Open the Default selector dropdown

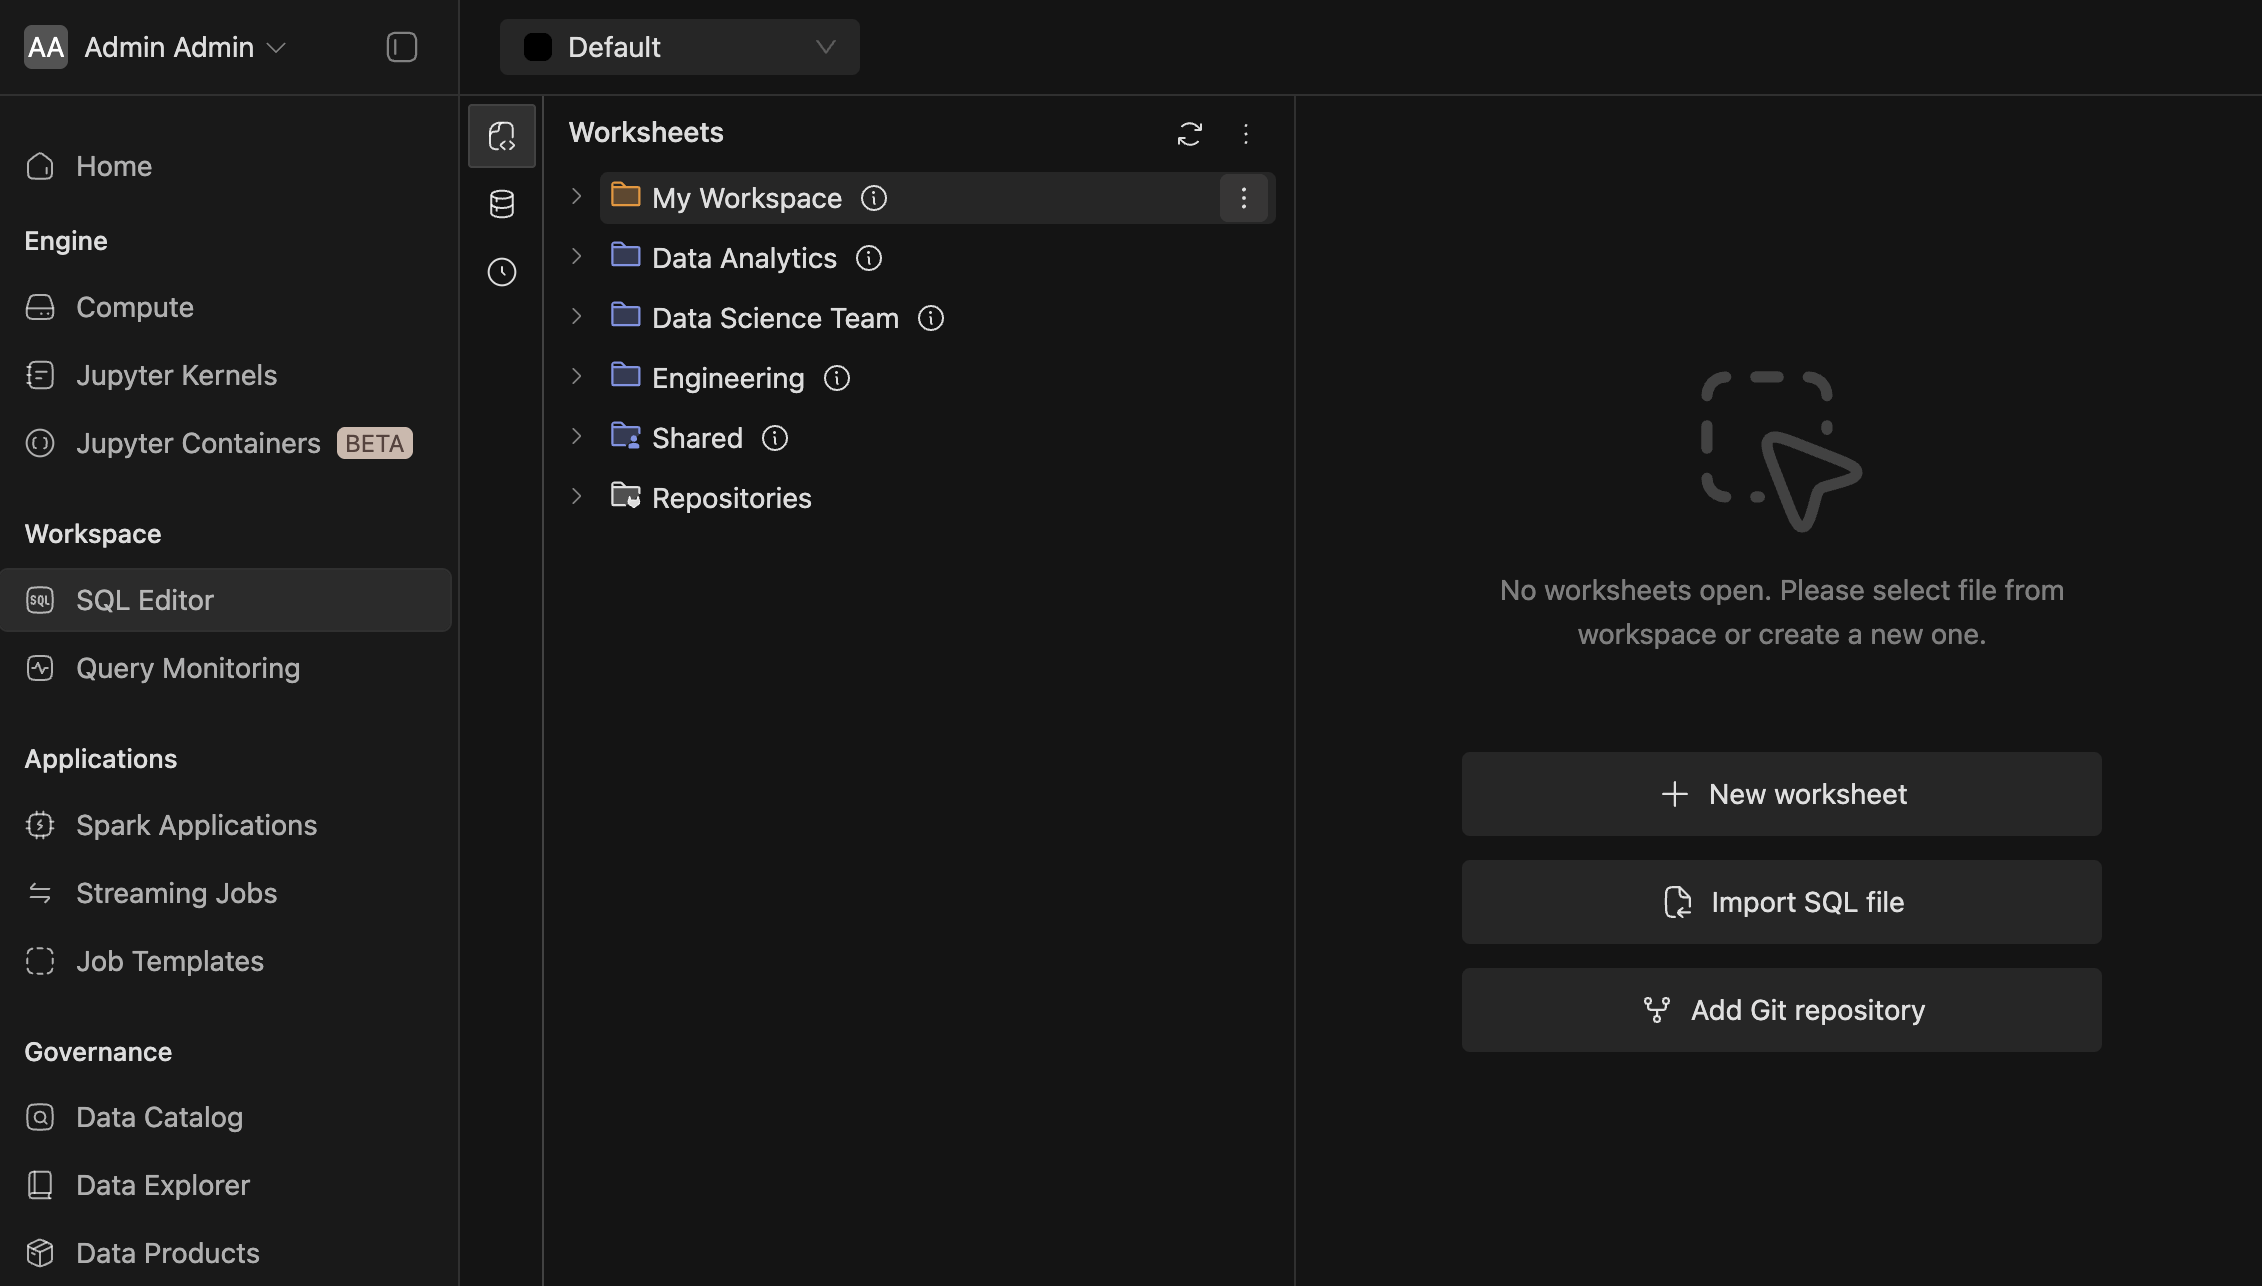click(680, 47)
